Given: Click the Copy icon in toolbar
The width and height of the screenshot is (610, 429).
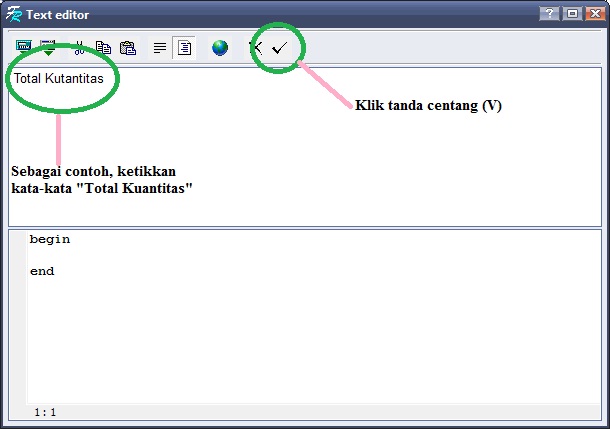Looking at the screenshot, I should coord(103,48).
